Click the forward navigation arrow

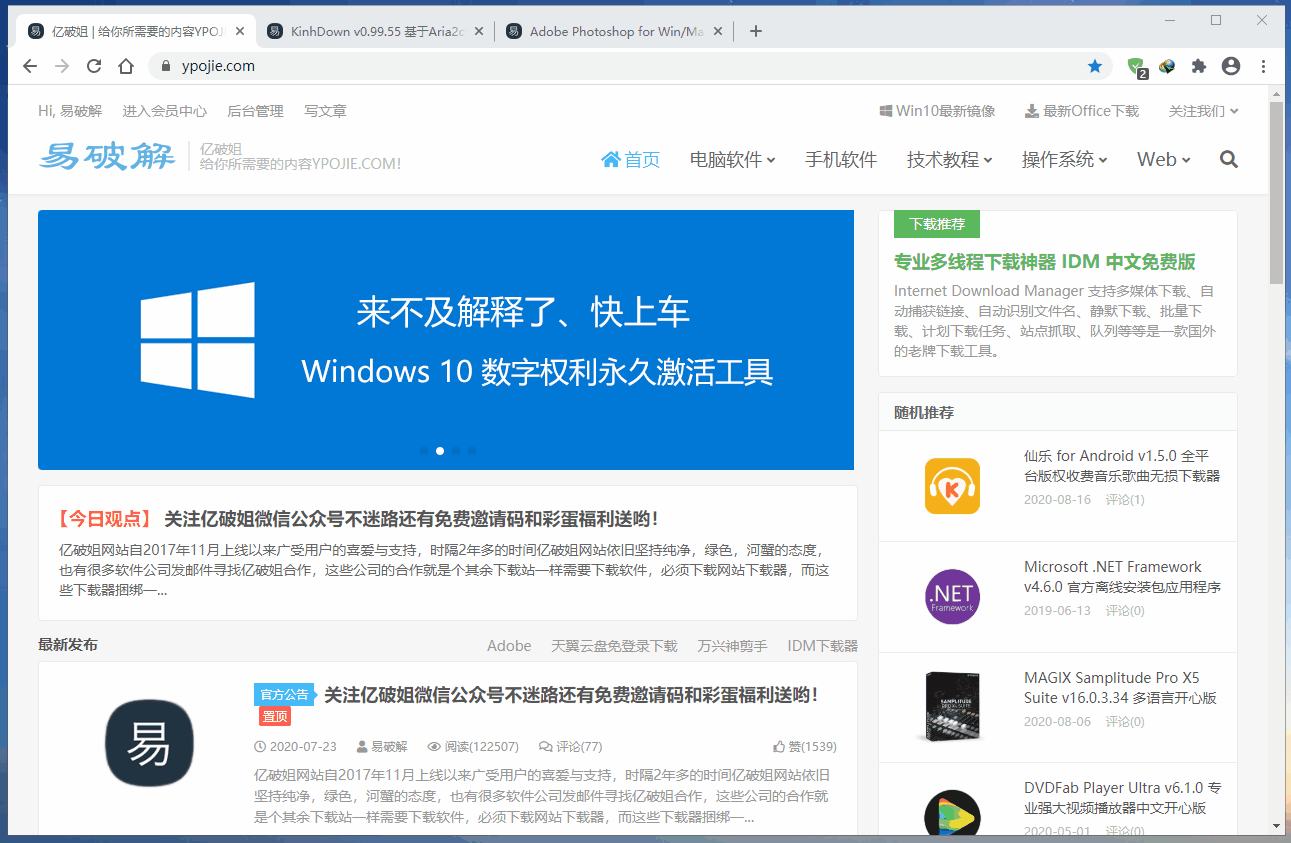[62, 66]
